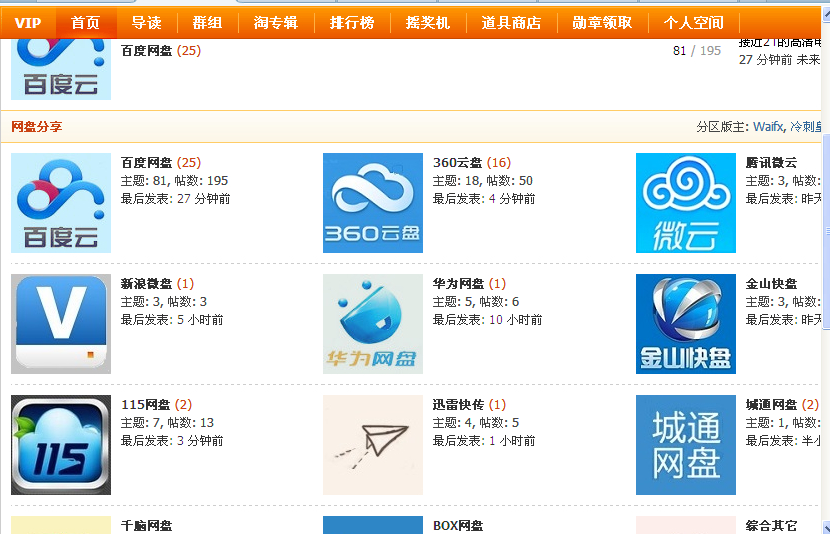830x534 pixels.
Task: Open the 摇奖机 navigation item
Action: [427, 23]
